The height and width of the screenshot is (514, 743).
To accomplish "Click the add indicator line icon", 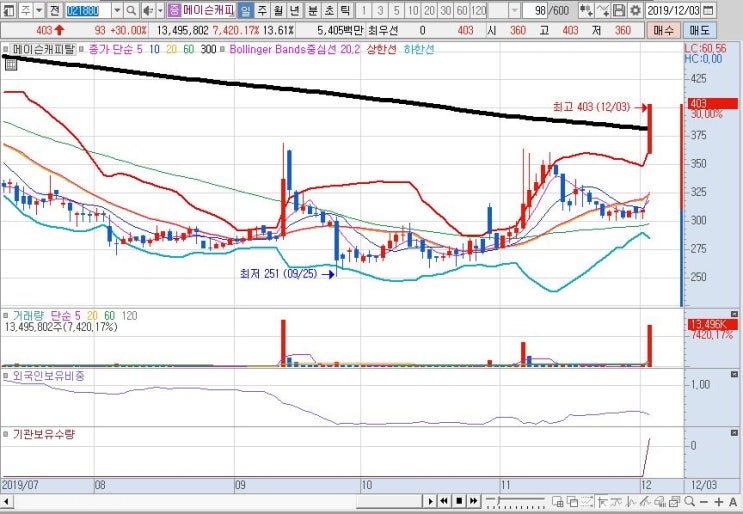I will [603, 10].
